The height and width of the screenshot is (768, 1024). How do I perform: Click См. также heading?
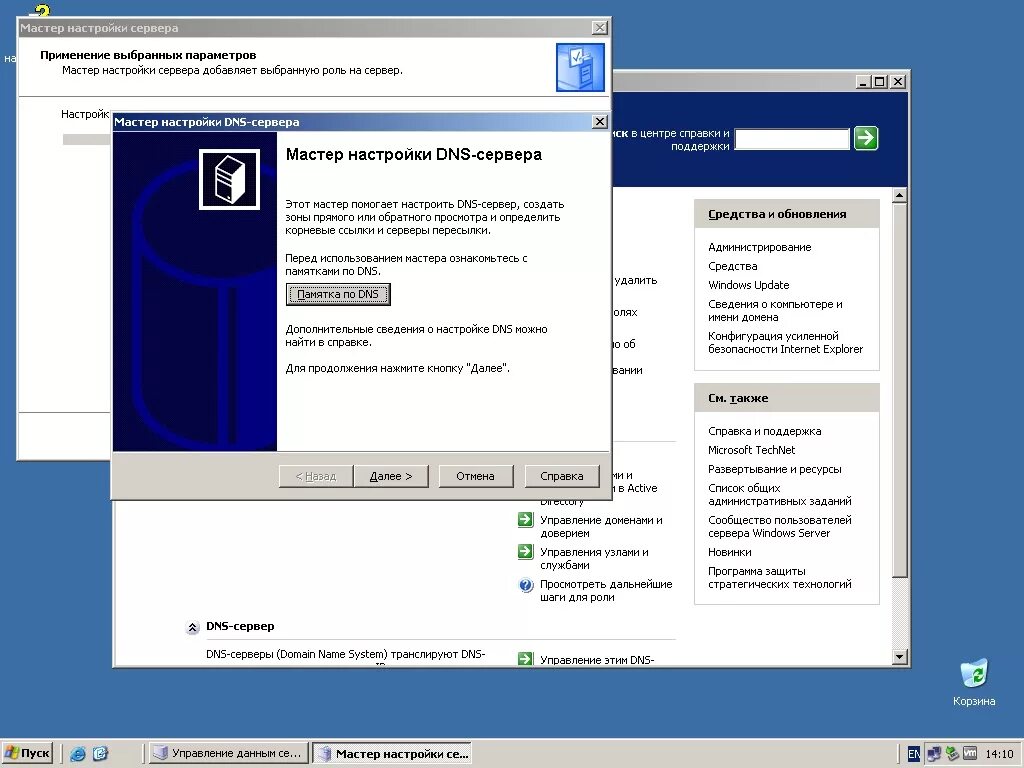(x=738, y=398)
